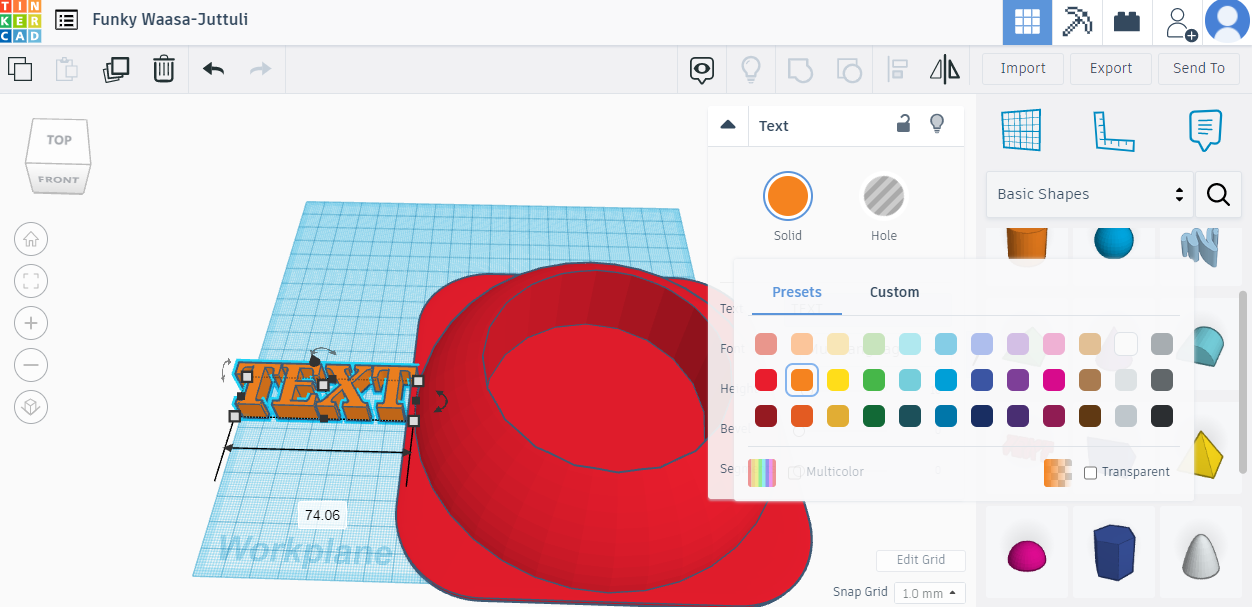Group the selected shapes
Screen dimensions: 1252x607
800,69
